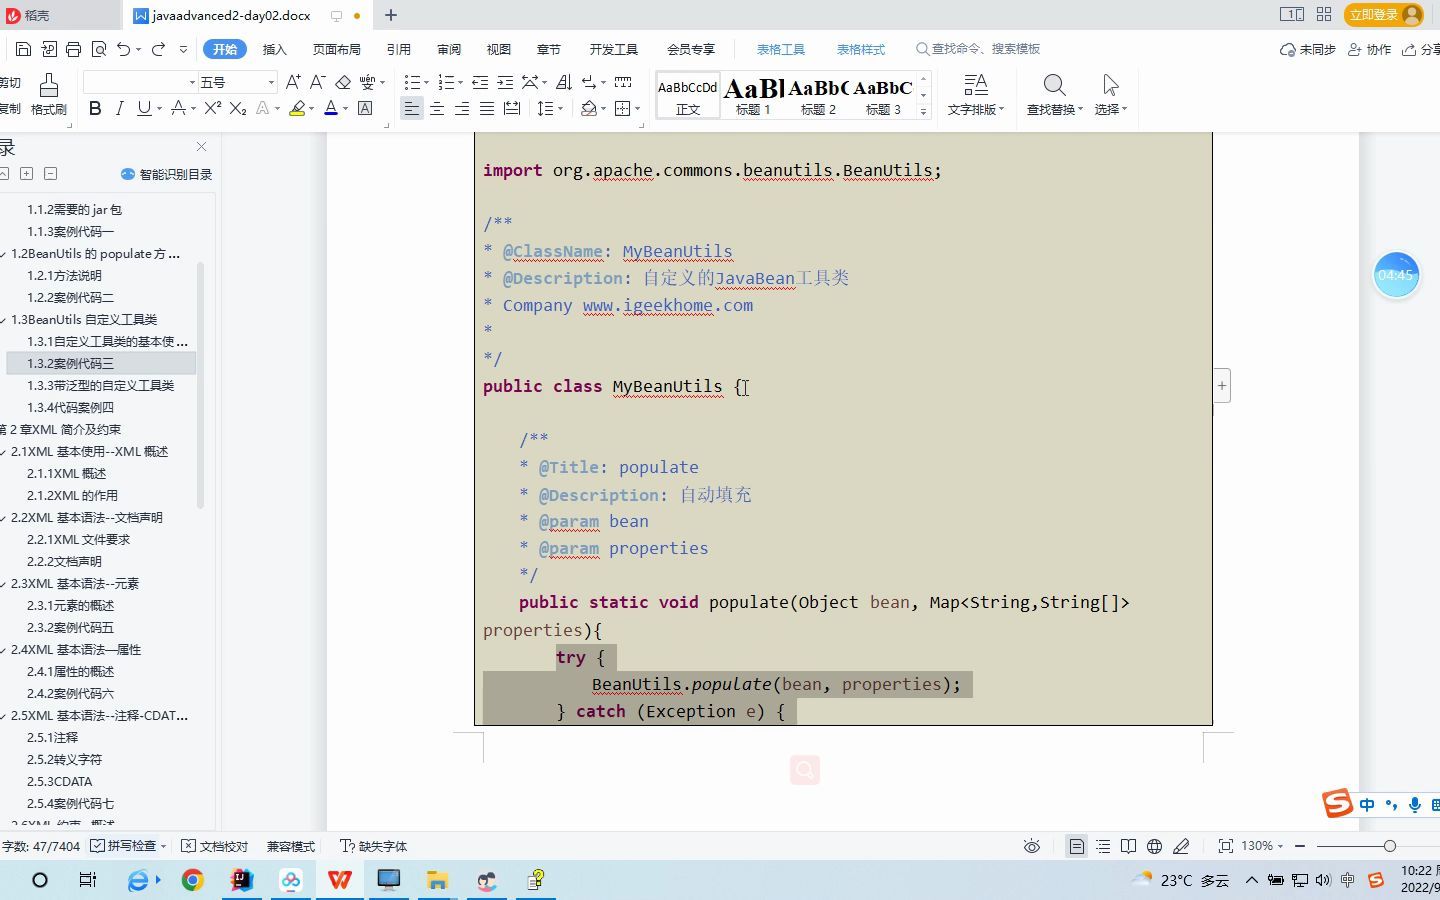Open the font name dropdown
Image resolution: width=1440 pixels, height=900 pixels.
[x=192, y=82]
